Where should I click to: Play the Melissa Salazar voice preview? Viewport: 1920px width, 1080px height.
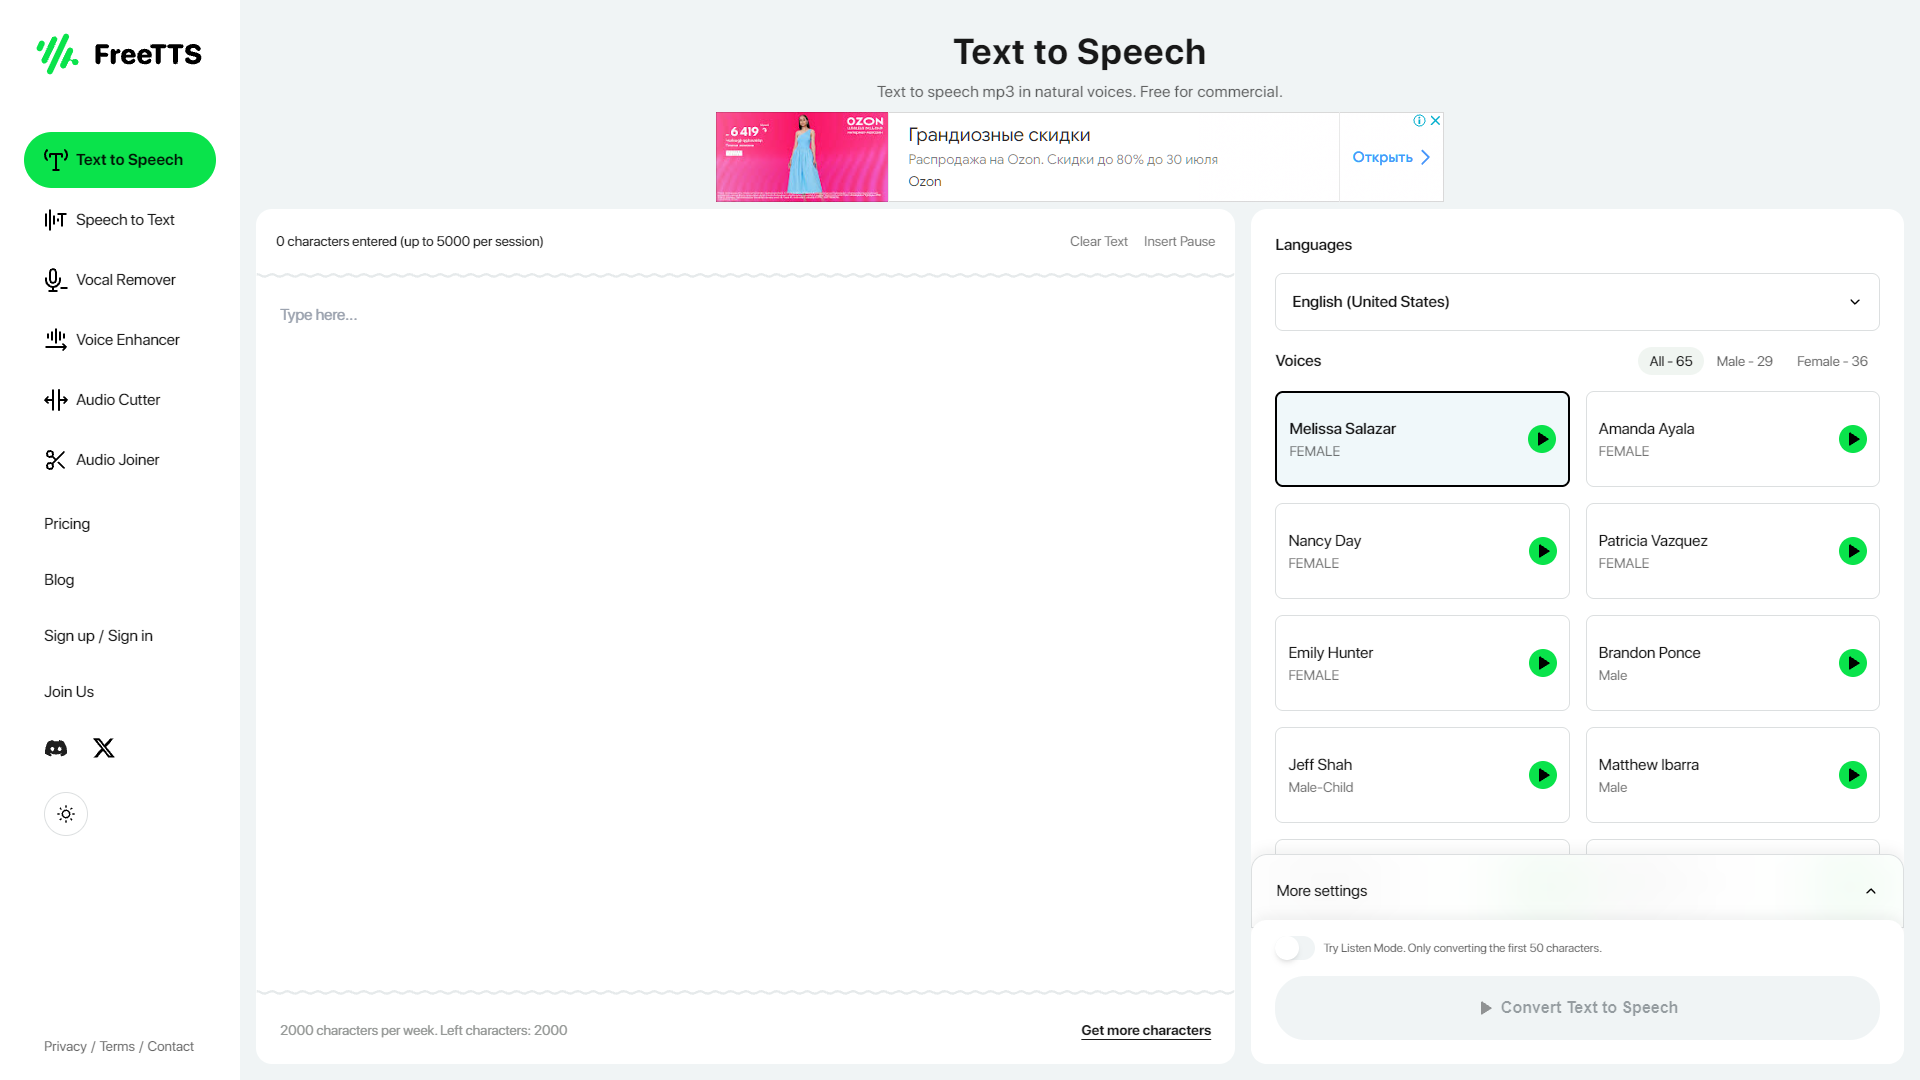click(x=1542, y=438)
